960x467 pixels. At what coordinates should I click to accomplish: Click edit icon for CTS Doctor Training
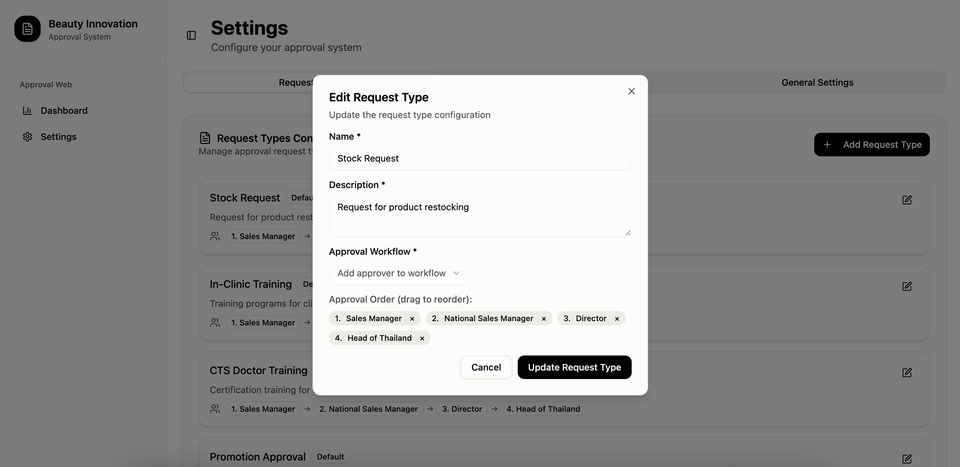pos(906,373)
